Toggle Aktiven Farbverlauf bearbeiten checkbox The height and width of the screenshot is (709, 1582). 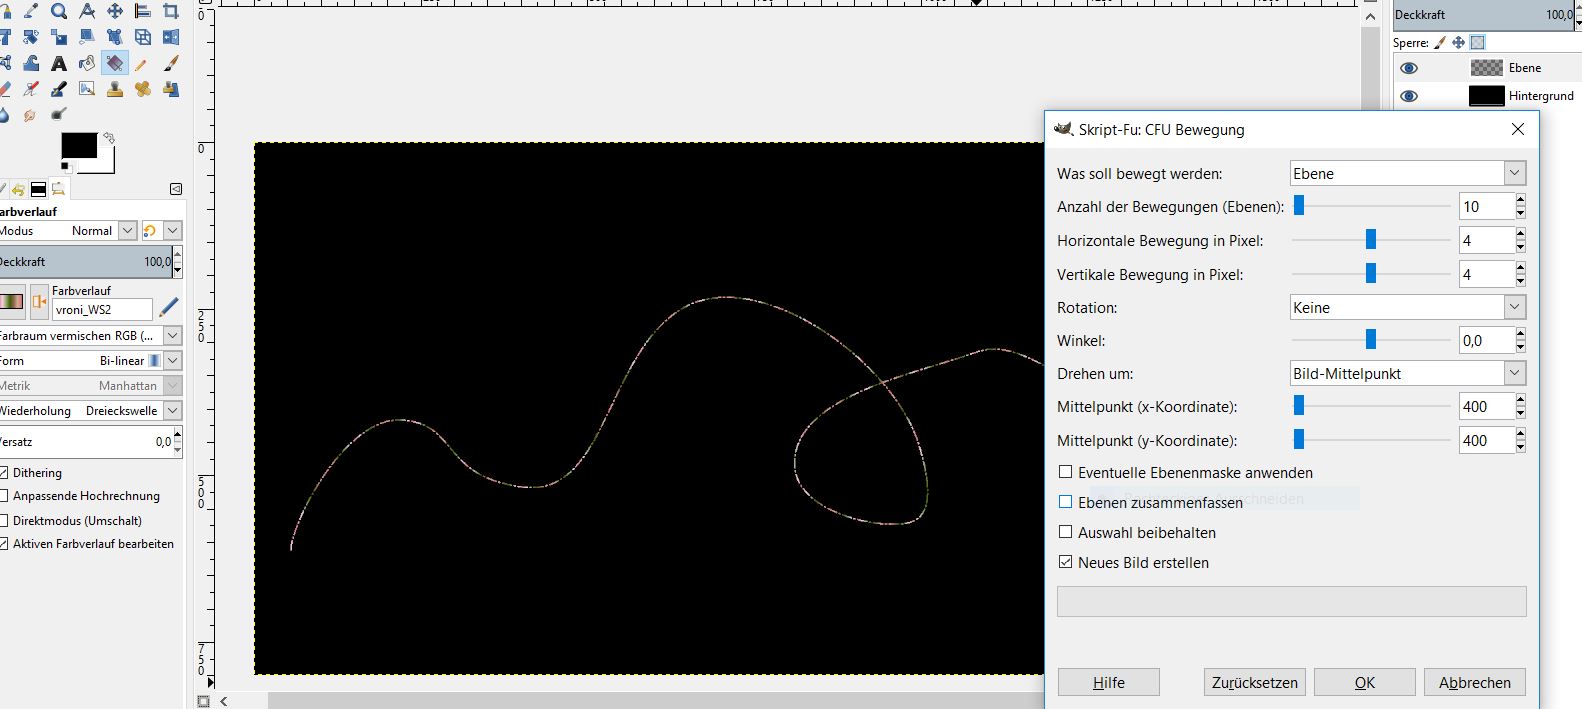[4, 543]
